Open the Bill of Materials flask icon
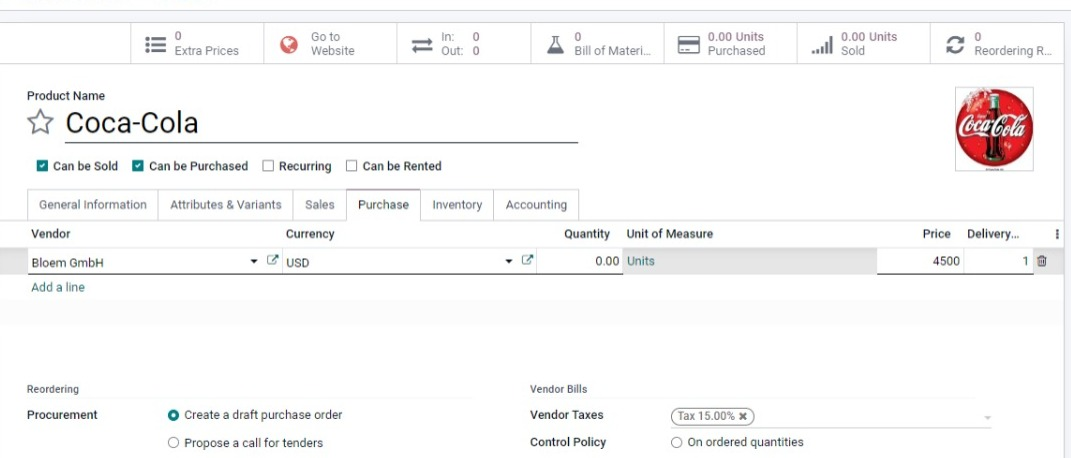Image resolution: width=1071 pixels, height=458 pixels. (556, 45)
